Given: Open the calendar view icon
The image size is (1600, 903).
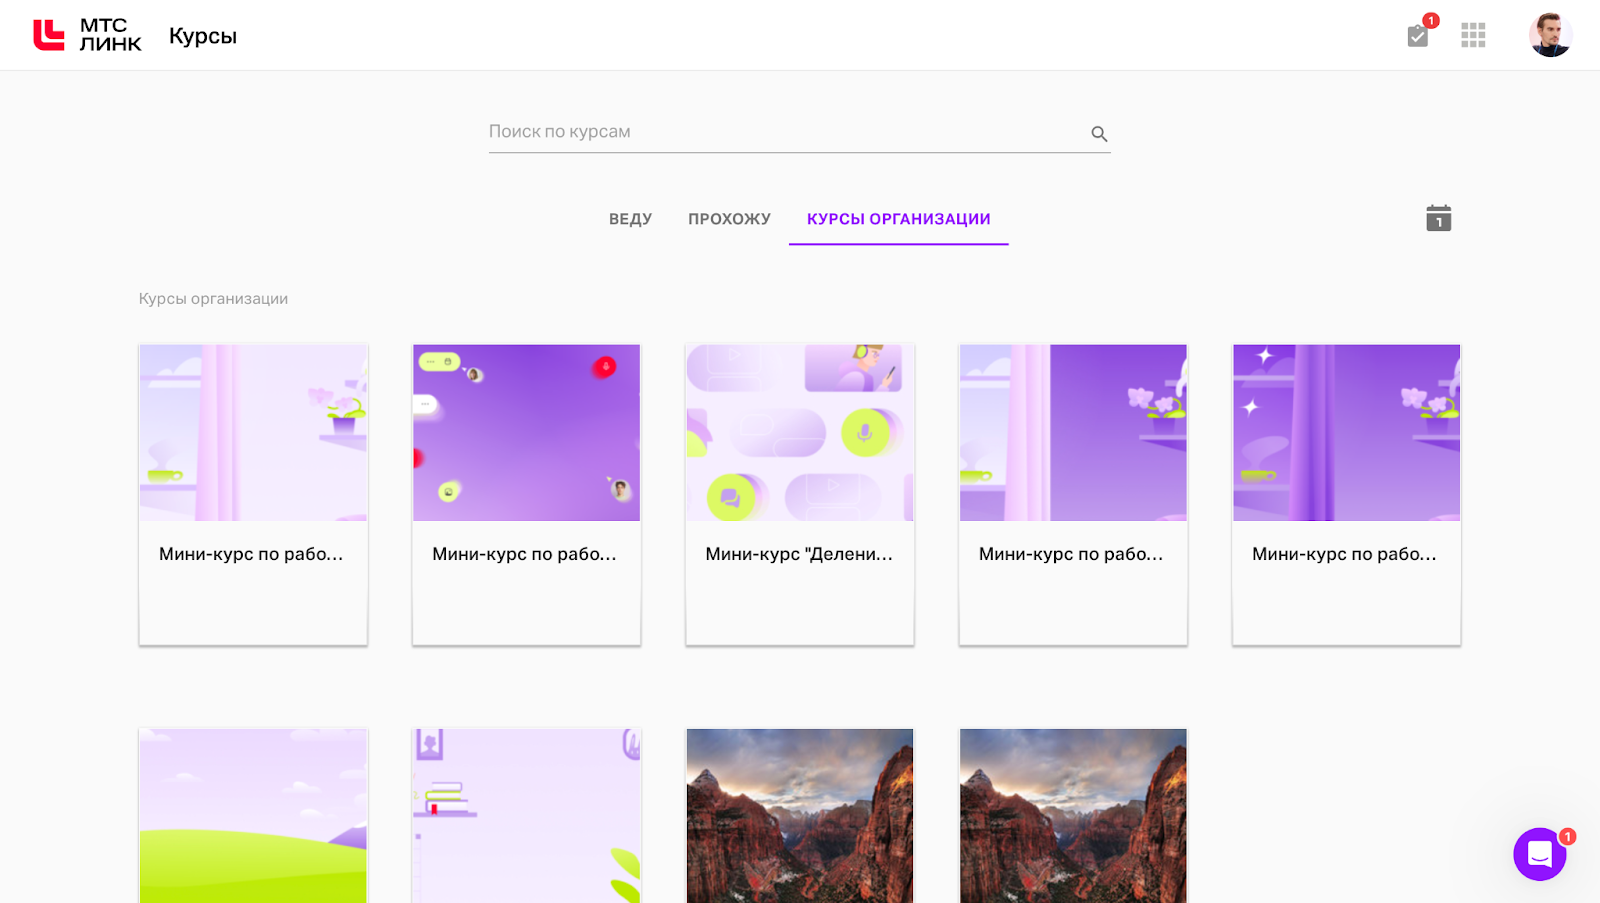Looking at the screenshot, I should click(x=1438, y=218).
